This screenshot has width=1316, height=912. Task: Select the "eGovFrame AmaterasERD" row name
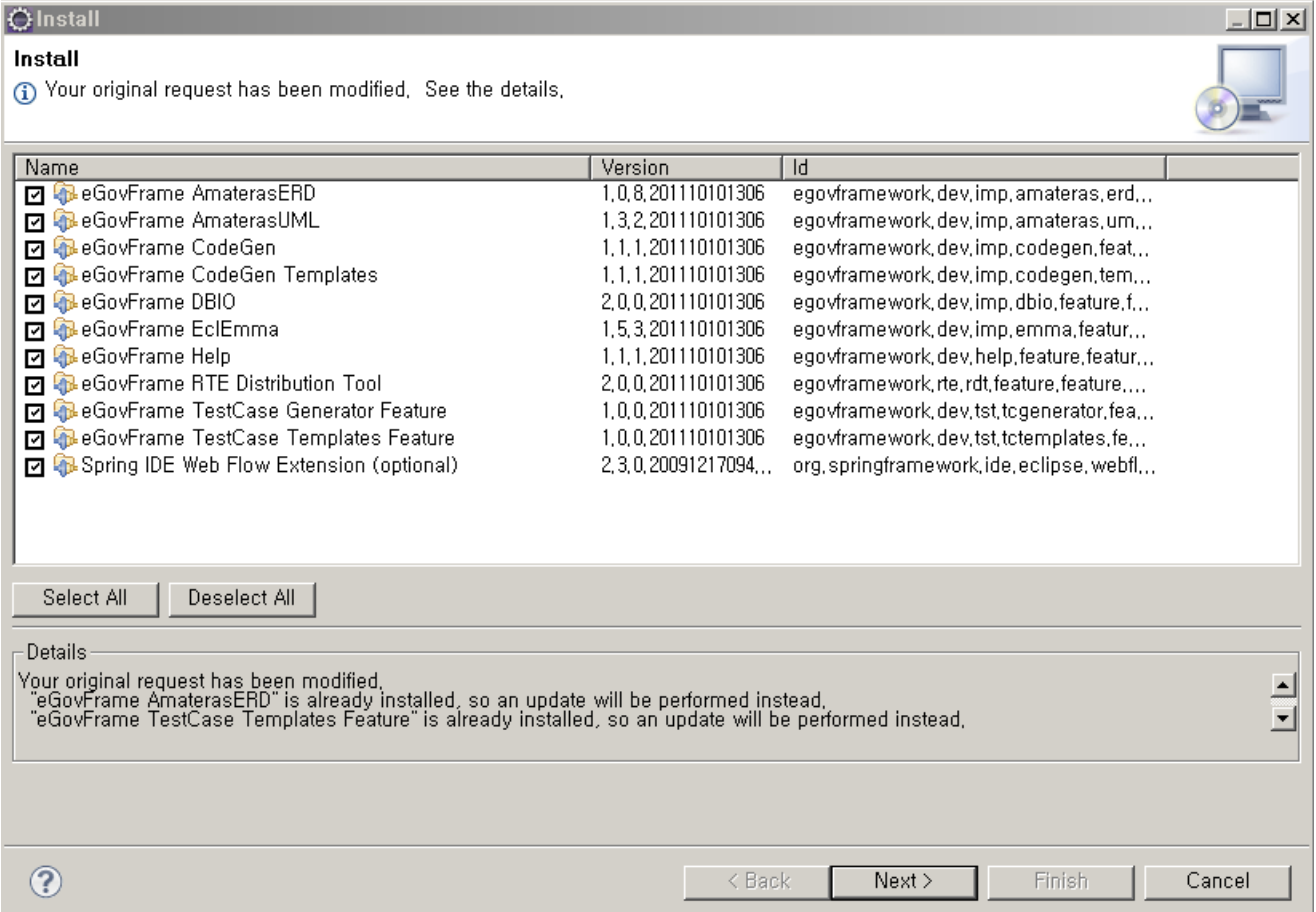pos(198,193)
